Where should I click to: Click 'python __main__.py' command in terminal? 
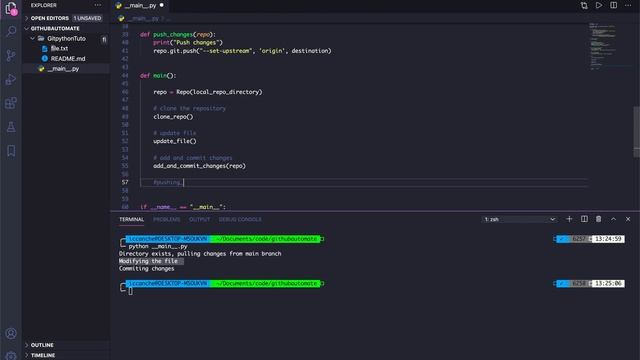pos(158,246)
